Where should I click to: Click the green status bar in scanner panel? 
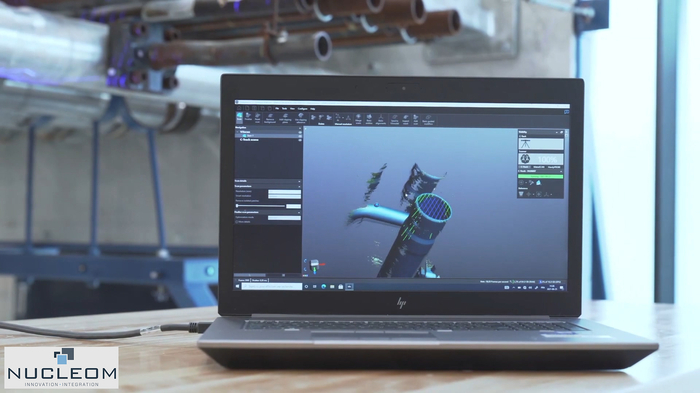(541, 176)
